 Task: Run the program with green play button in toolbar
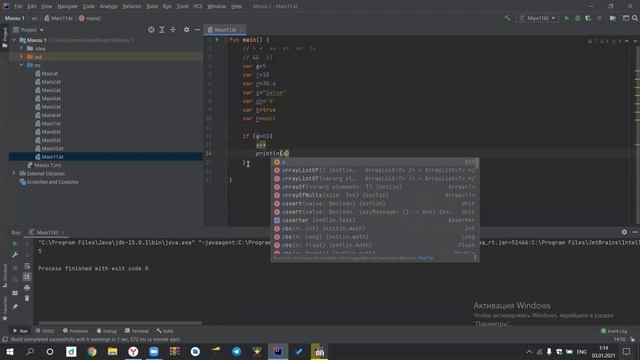pos(567,18)
